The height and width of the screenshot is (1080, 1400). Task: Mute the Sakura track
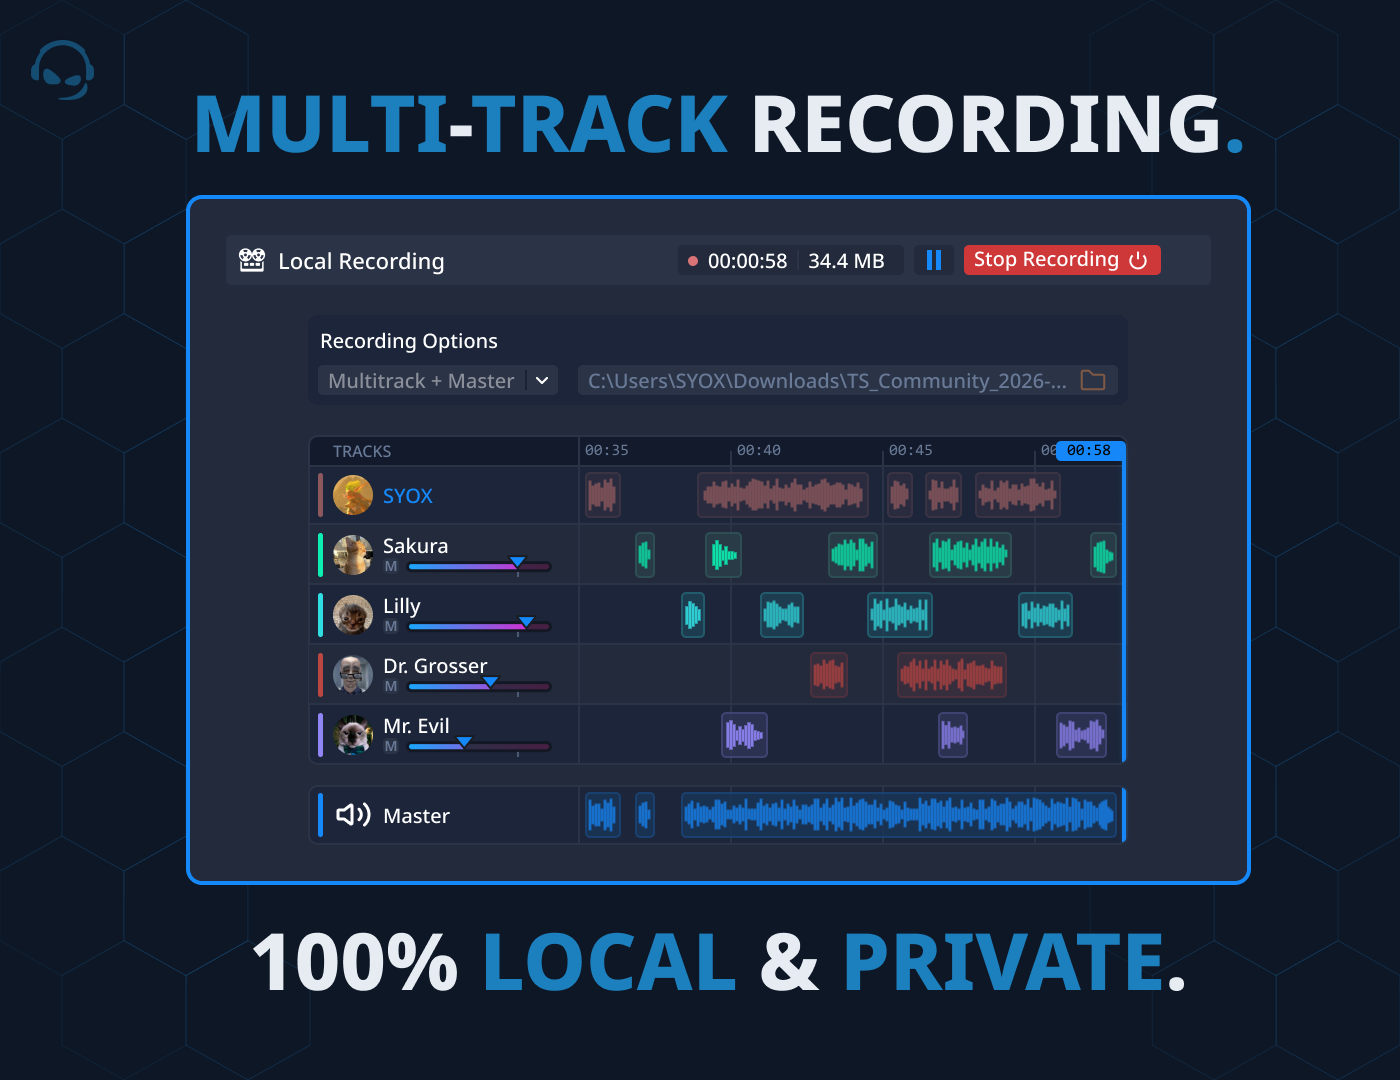(391, 567)
